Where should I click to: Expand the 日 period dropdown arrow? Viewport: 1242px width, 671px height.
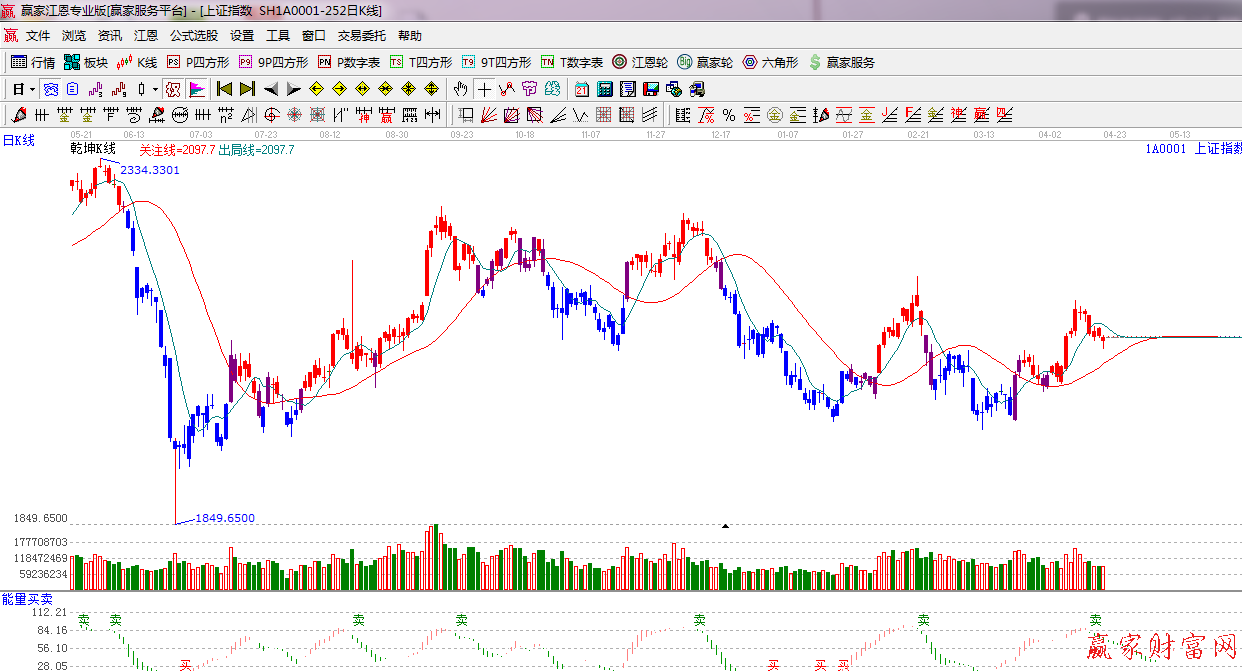pyautogui.click(x=32, y=89)
